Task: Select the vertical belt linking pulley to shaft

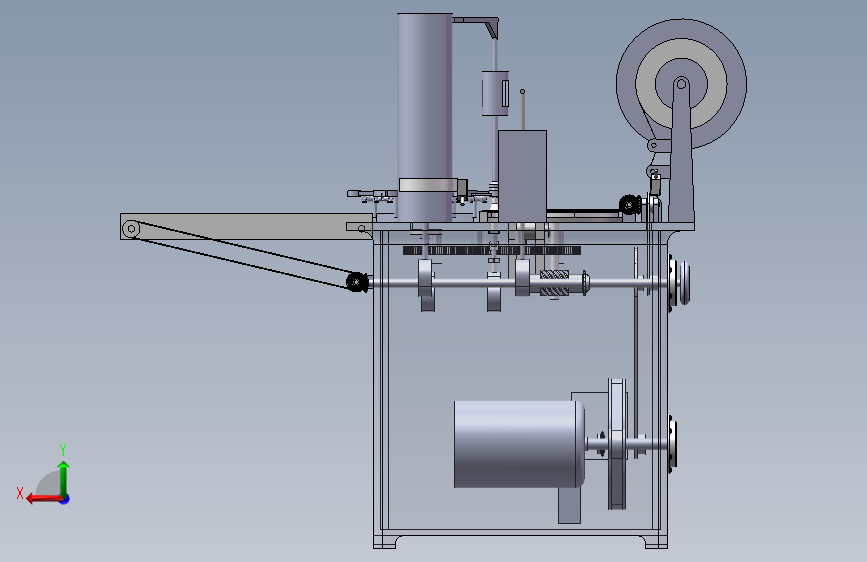Action: click(636, 351)
